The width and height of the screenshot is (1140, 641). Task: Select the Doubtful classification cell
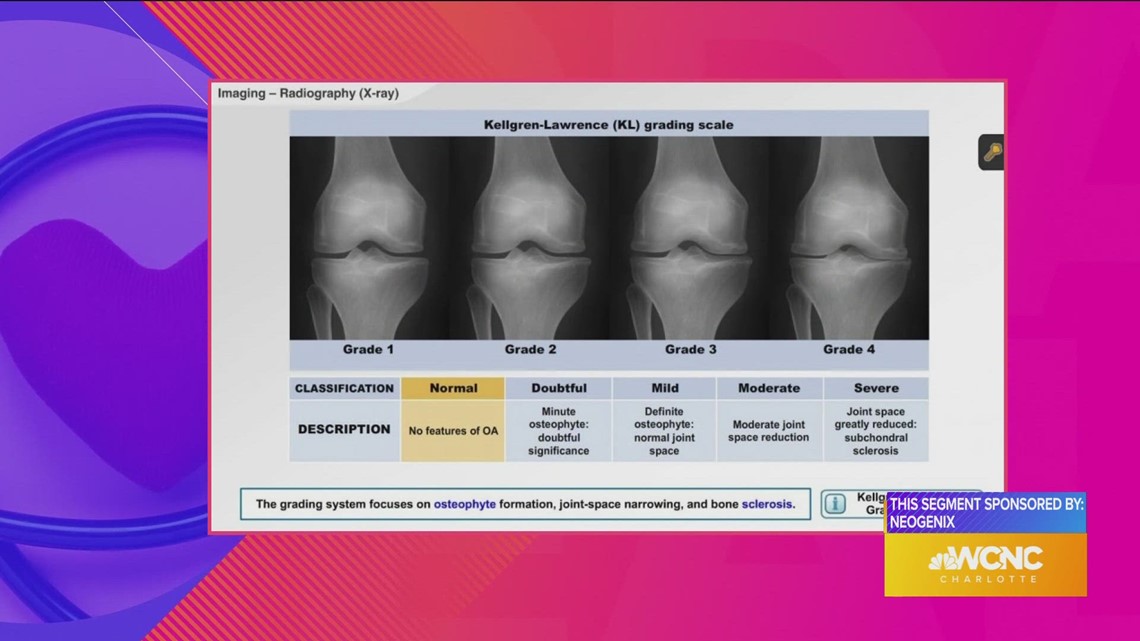[x=558, y=388]
